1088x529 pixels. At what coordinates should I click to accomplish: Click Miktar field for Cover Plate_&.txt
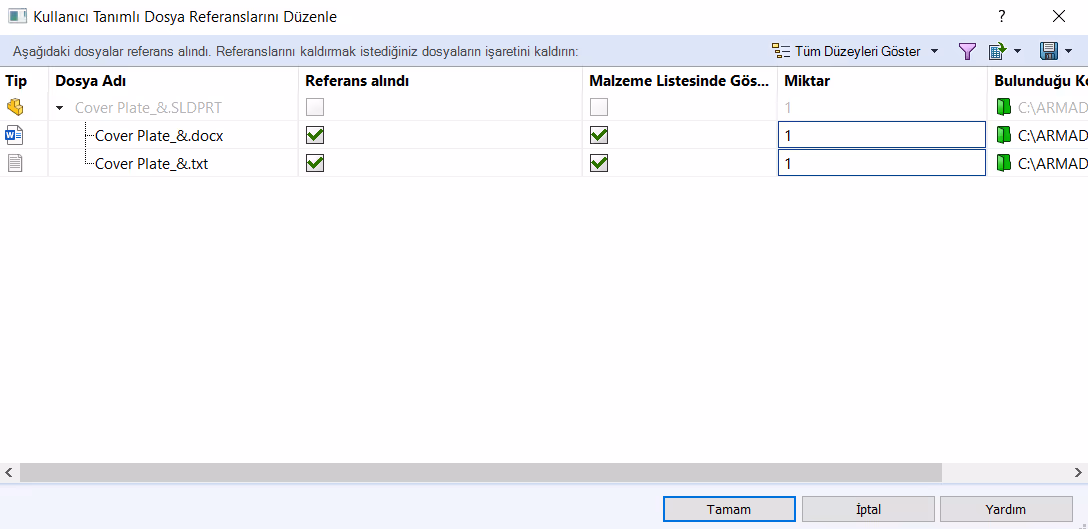tap(882, 162)
